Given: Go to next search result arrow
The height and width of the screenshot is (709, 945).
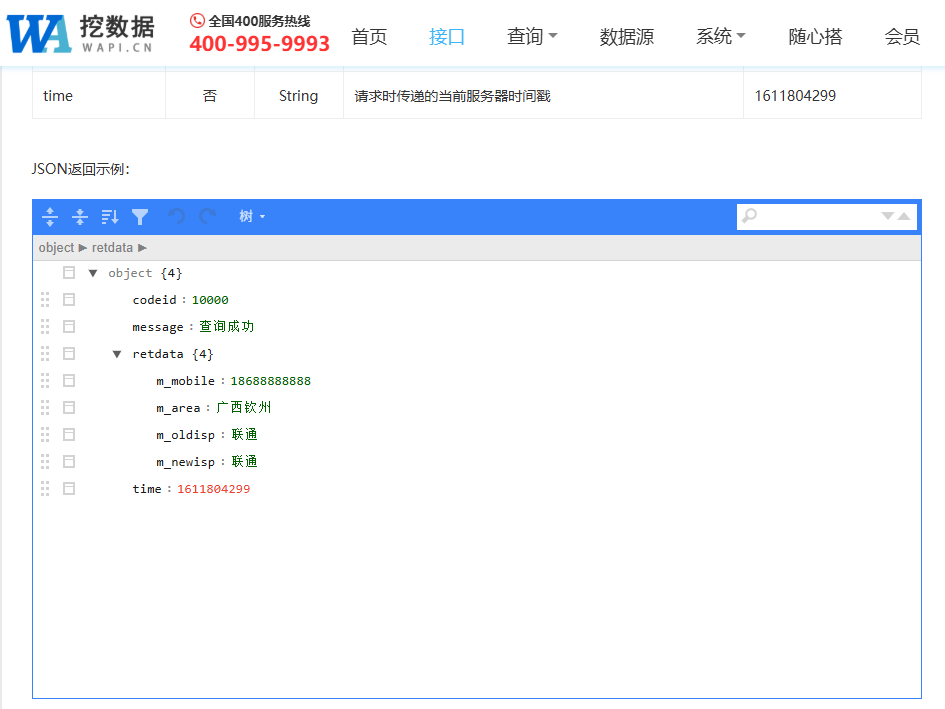Looking at the screenshot, I should [887, 216].
